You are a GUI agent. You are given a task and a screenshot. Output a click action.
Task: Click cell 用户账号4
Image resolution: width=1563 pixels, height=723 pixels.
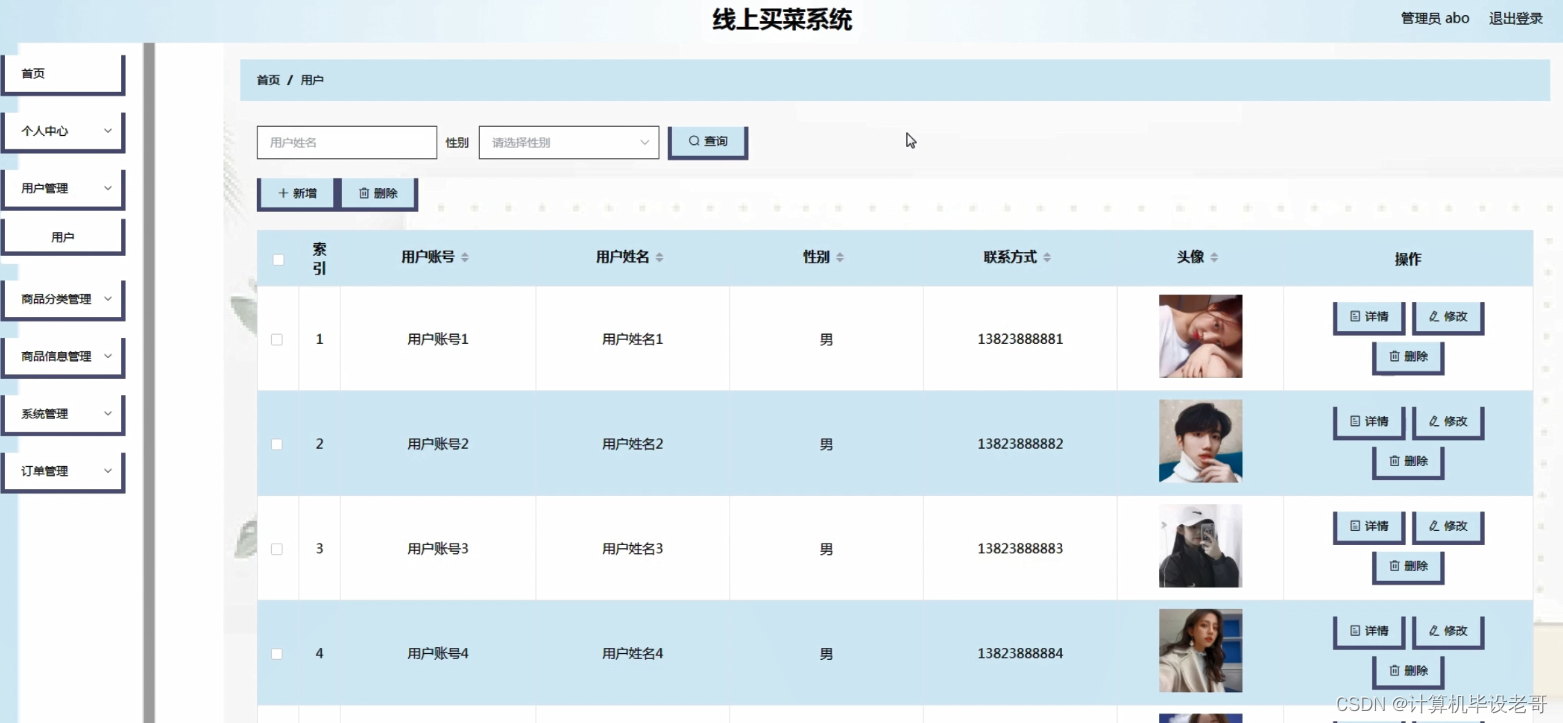(x=438, y=654)
